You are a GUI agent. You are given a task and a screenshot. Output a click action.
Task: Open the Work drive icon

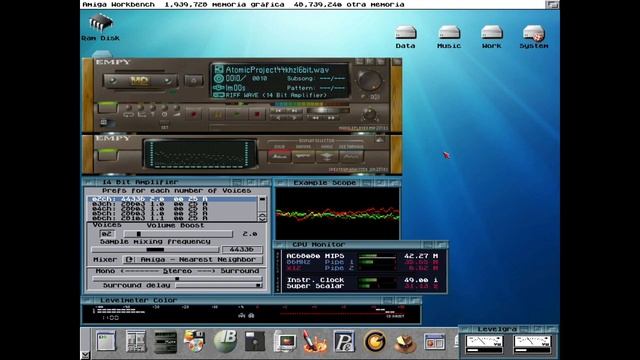pos(491,37)
